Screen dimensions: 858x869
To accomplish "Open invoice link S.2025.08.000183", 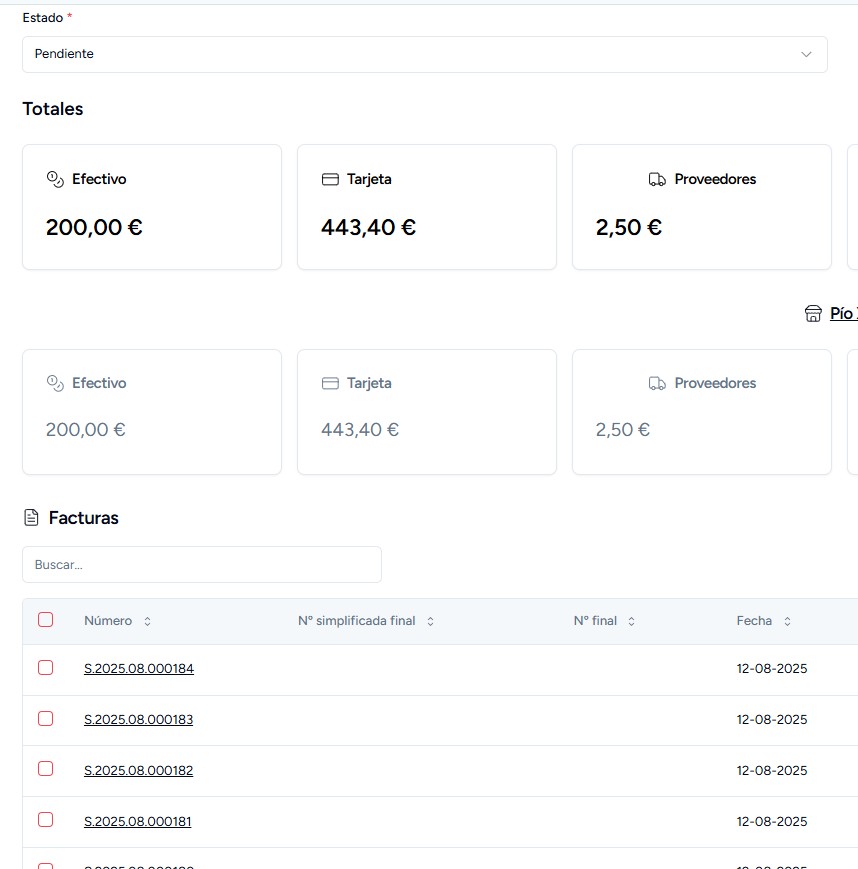I will (139, 720).
